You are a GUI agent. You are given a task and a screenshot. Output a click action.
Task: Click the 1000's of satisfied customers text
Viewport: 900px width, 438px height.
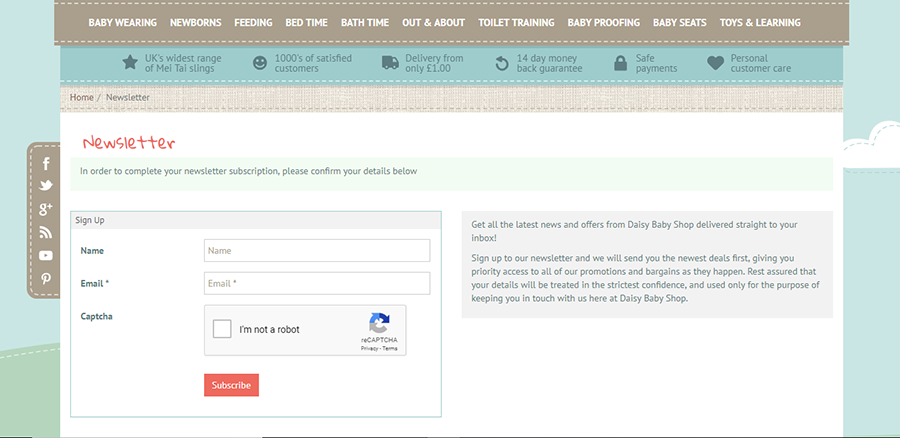coord(313,63)
